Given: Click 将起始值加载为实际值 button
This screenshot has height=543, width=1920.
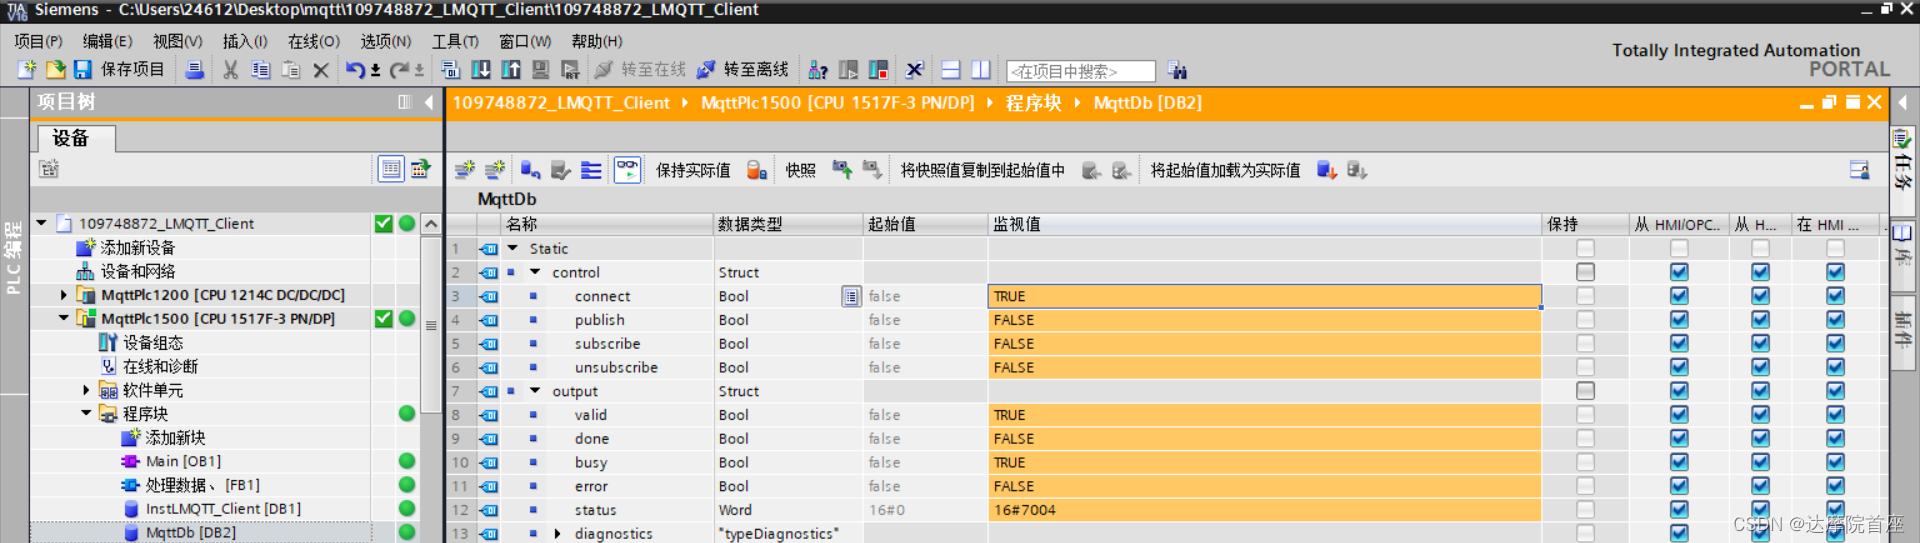Looking at the screenshot, I should click(1225, 171).
